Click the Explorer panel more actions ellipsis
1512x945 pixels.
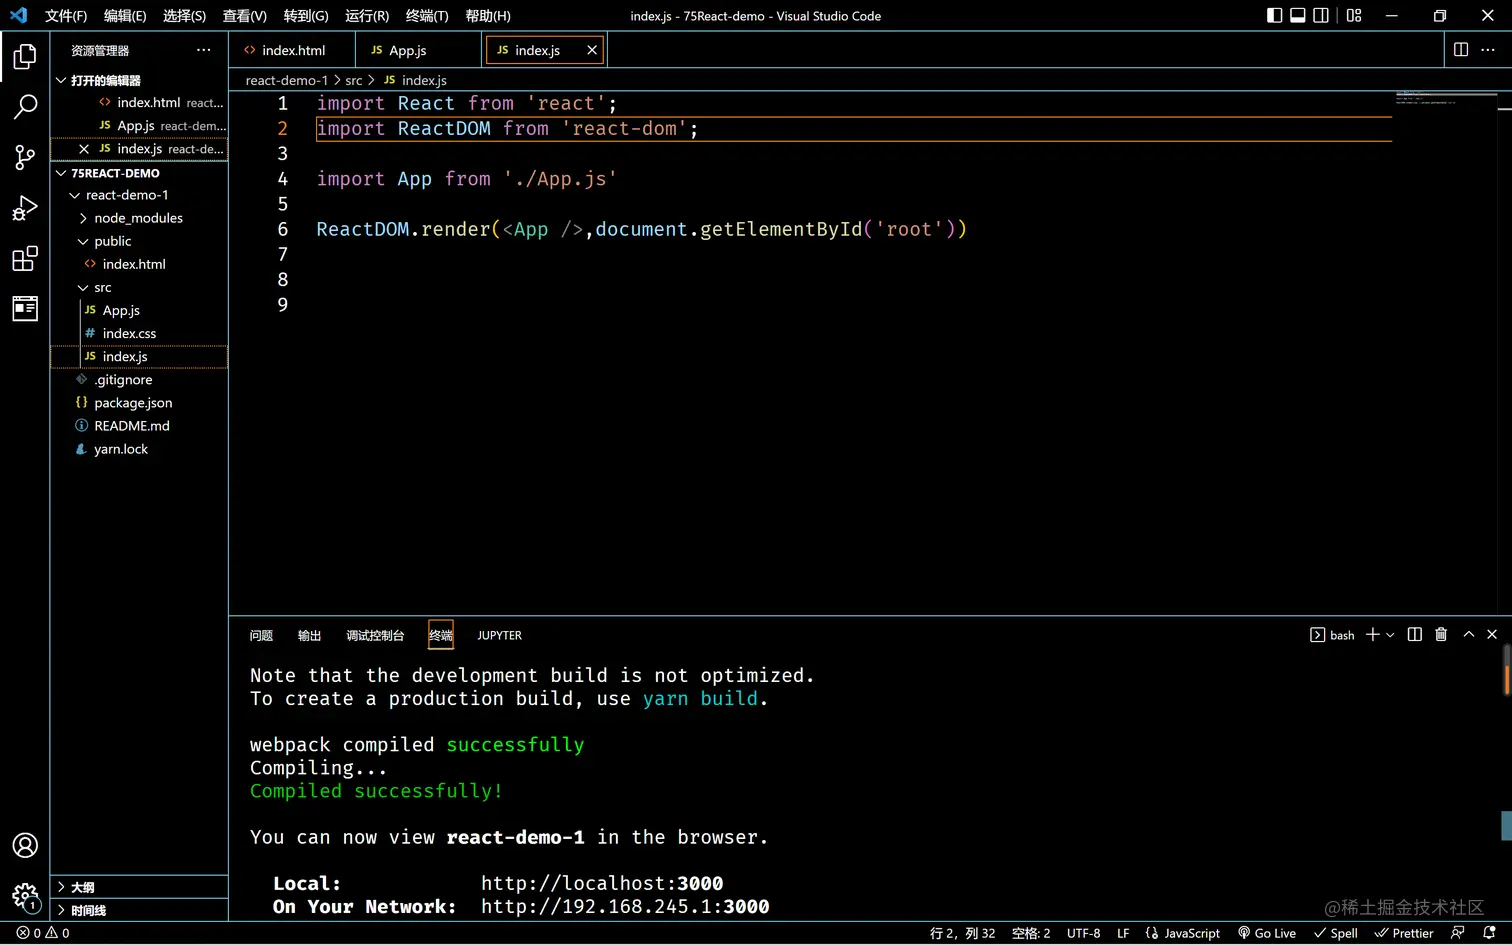[x=204, y=50]
